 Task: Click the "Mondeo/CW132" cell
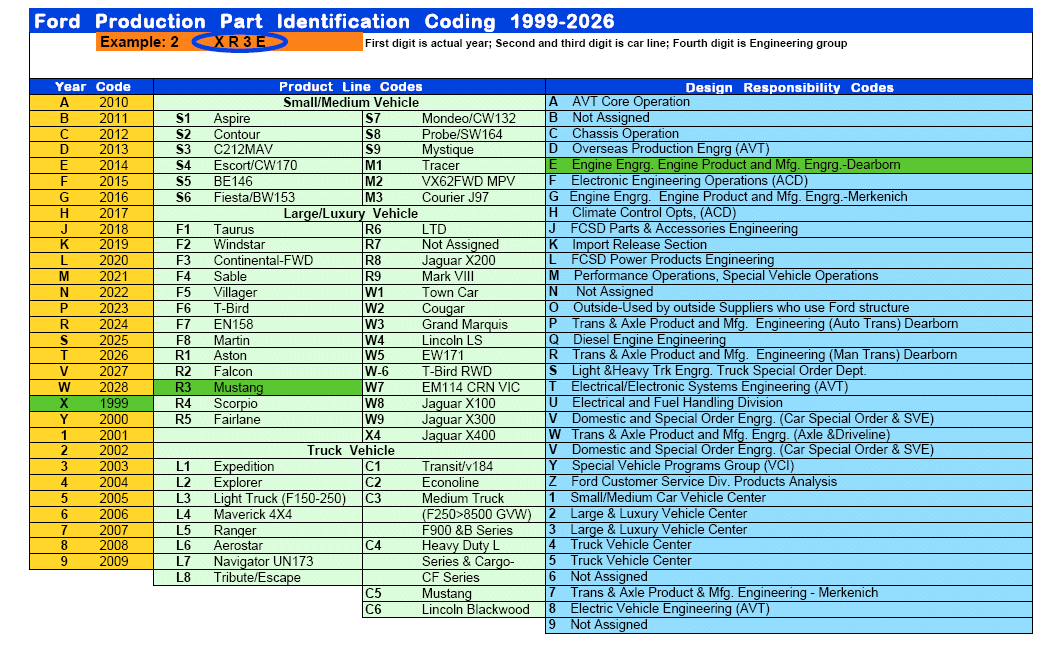(x=469, y=119)
